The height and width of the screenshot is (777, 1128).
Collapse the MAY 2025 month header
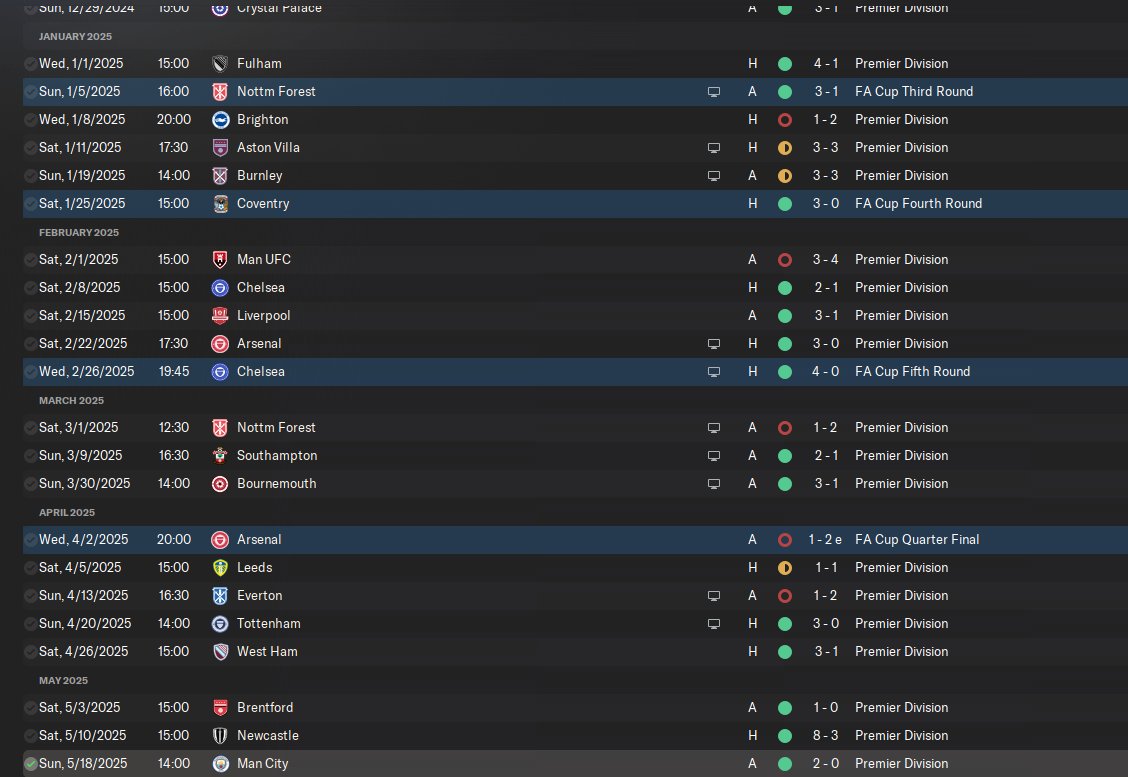pos(63,680)
